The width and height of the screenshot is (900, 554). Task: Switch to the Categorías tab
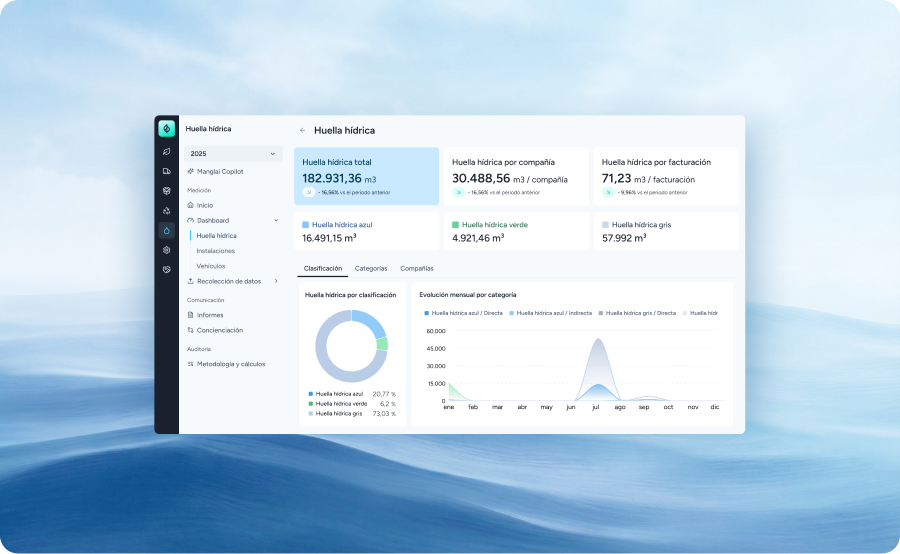(x=371, y=268)
